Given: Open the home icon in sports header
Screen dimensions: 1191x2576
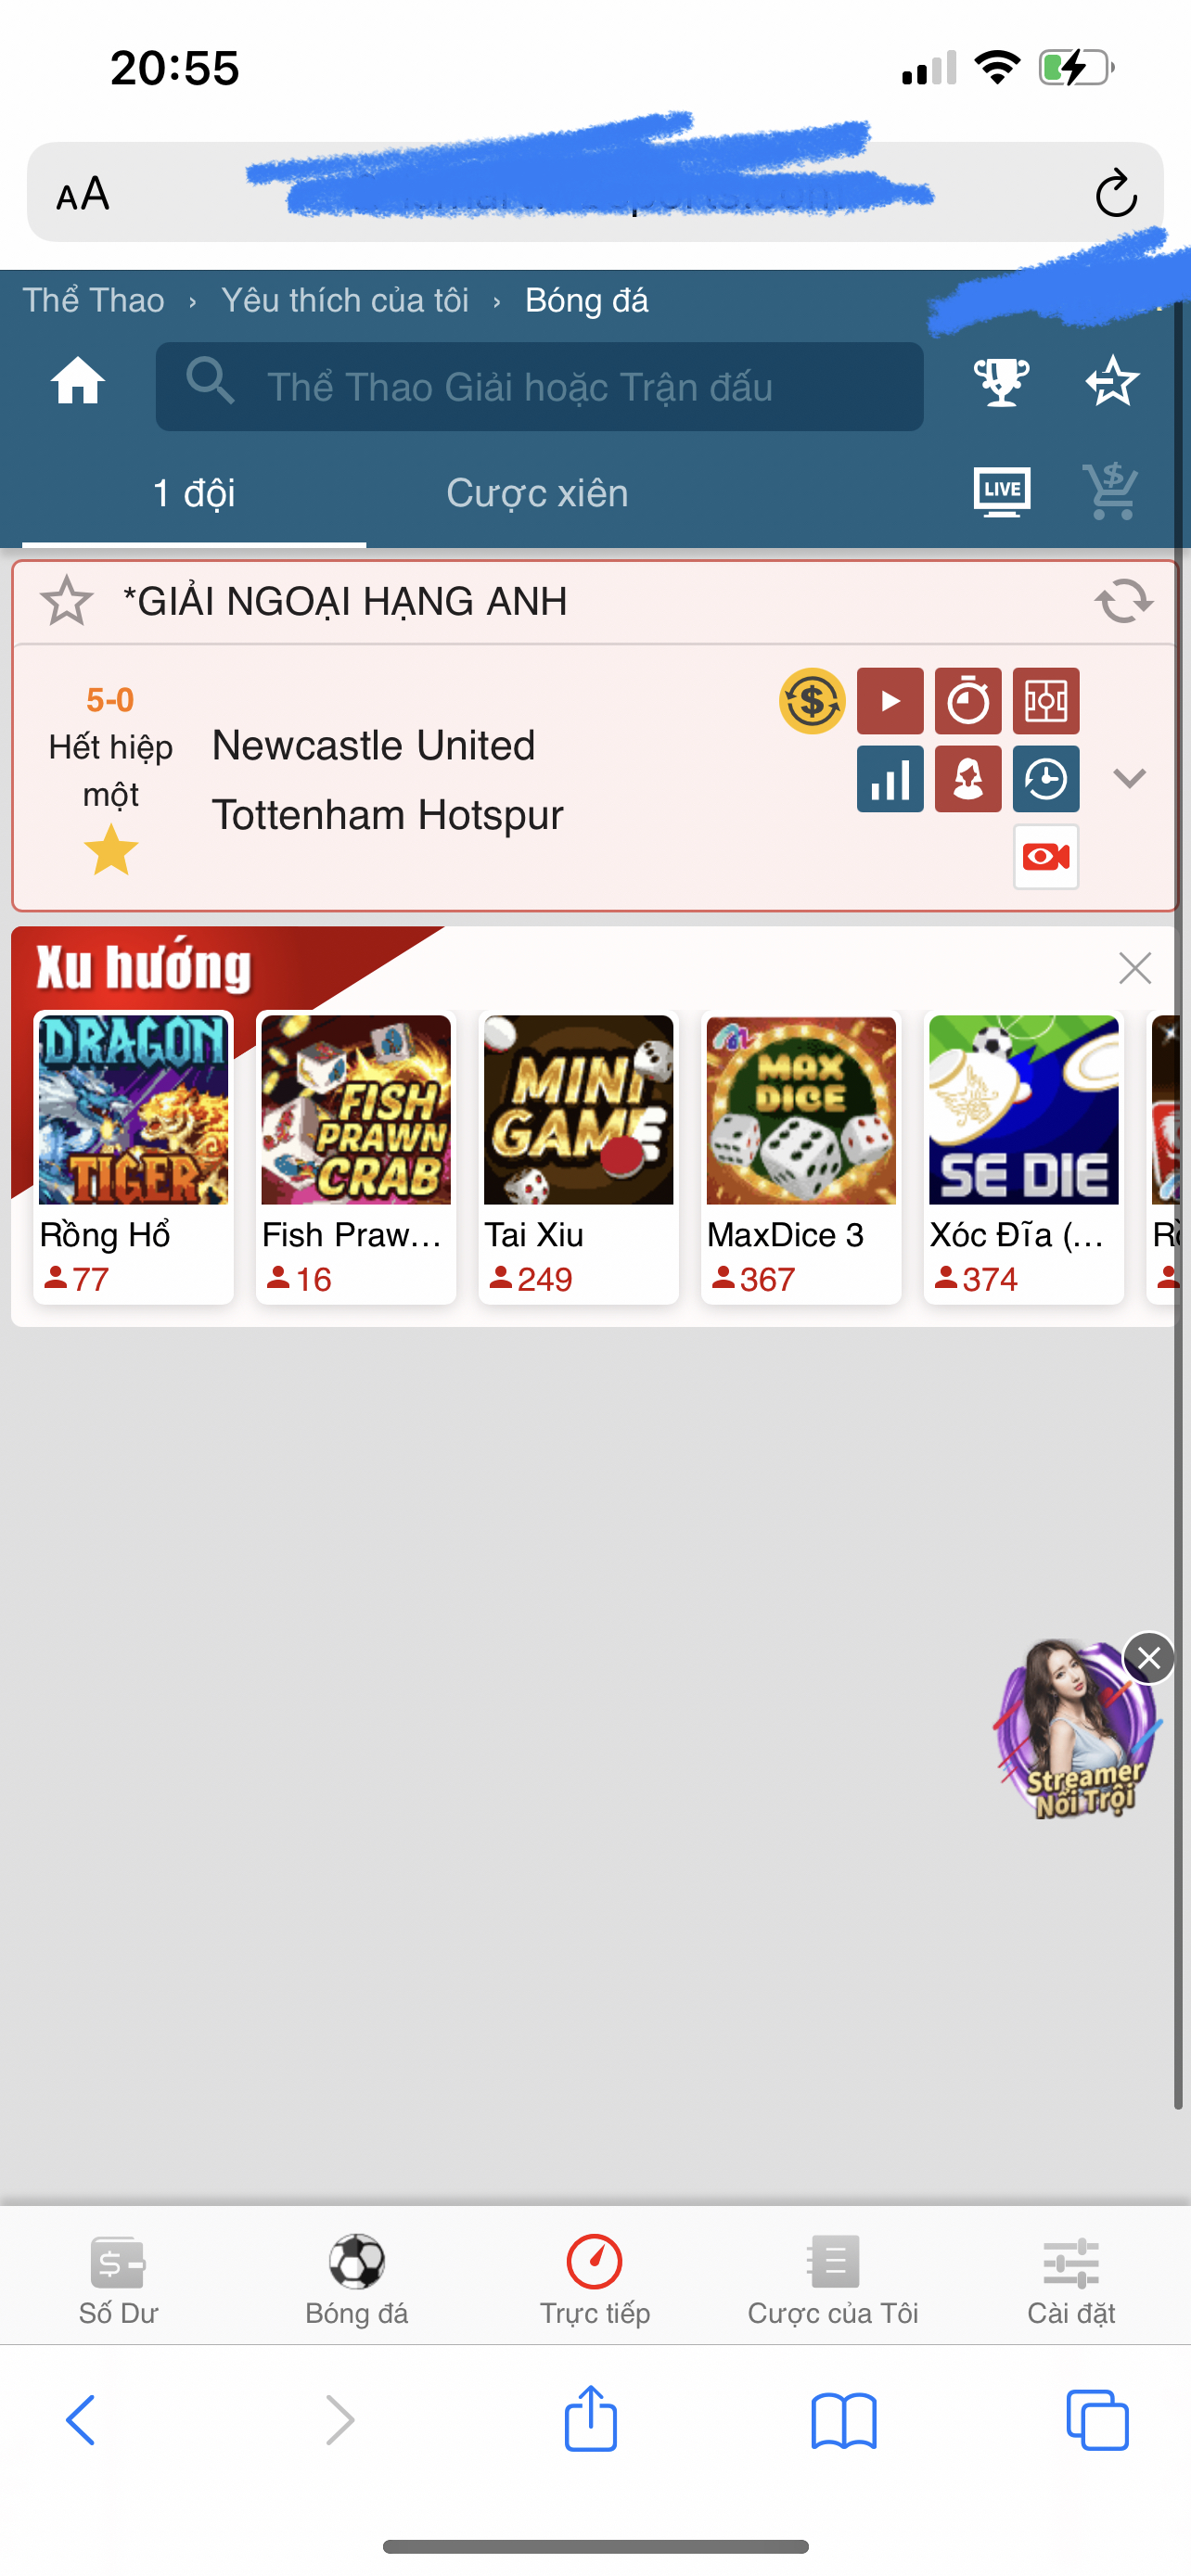Looking at the screenshot, I should click(78, 381).
